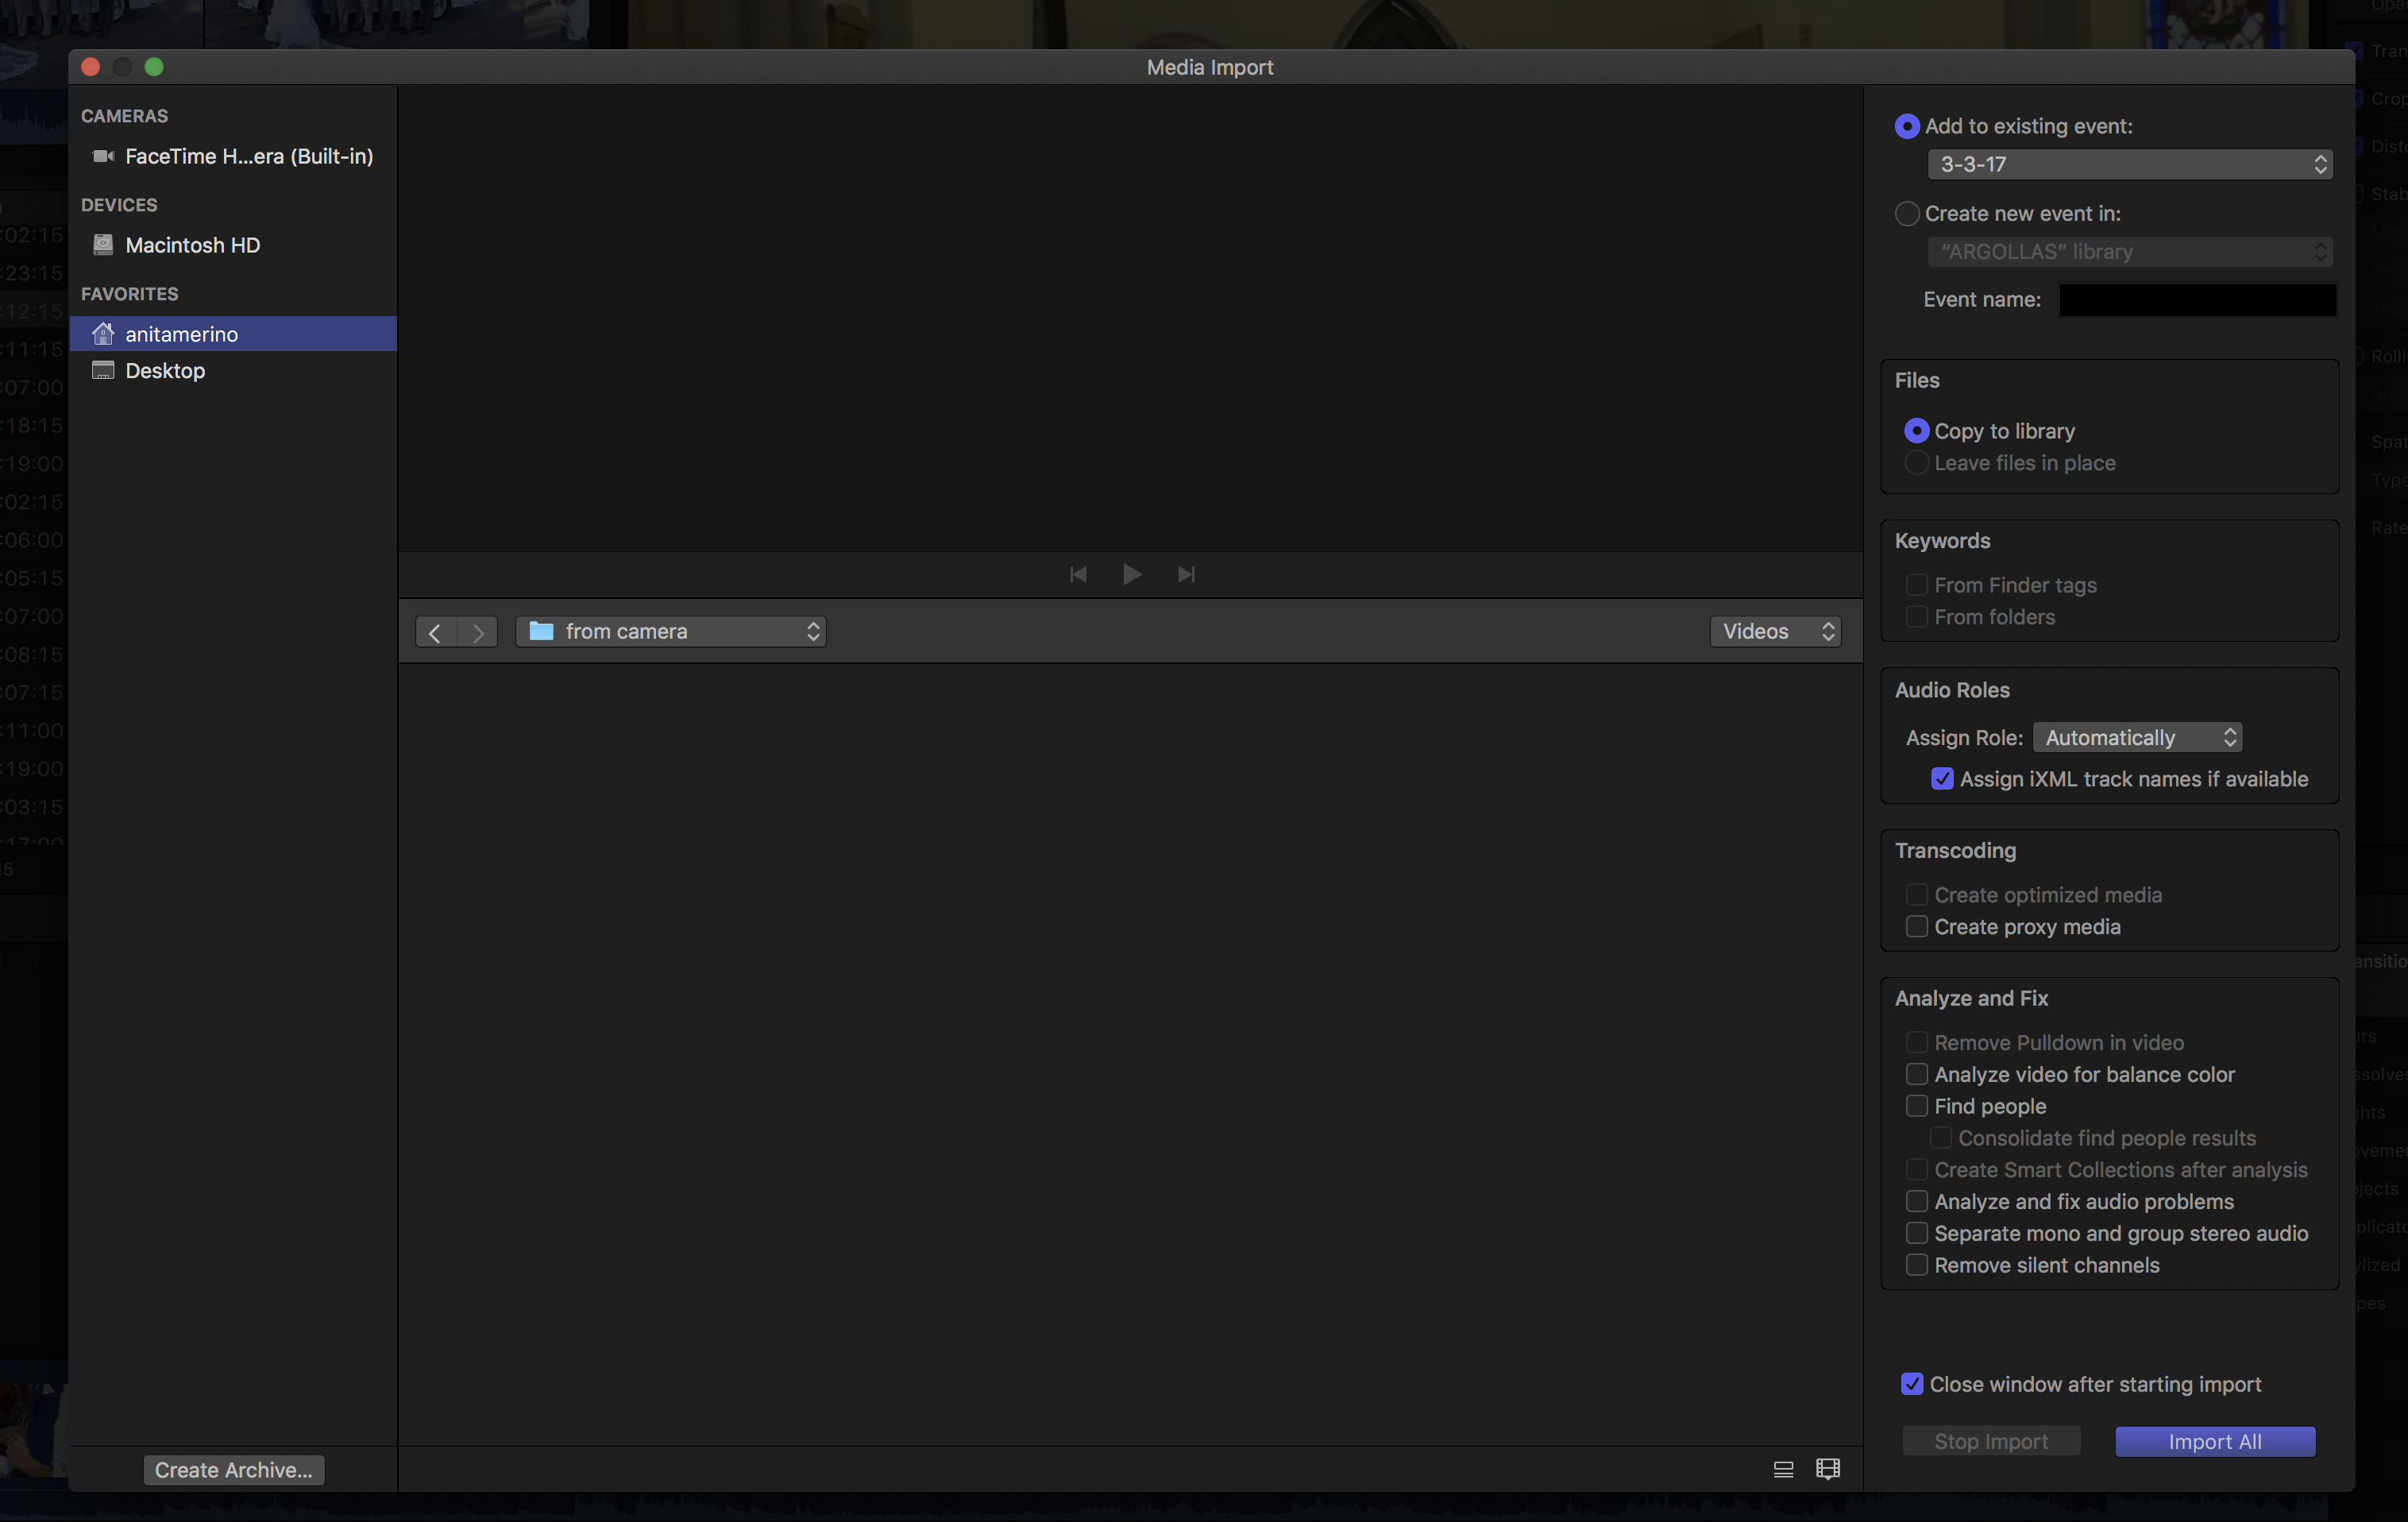Viewport: 2408px width, 1522px height.
Task: Switch browser to filmstrip view icon
Action: click(1827, 1469)
